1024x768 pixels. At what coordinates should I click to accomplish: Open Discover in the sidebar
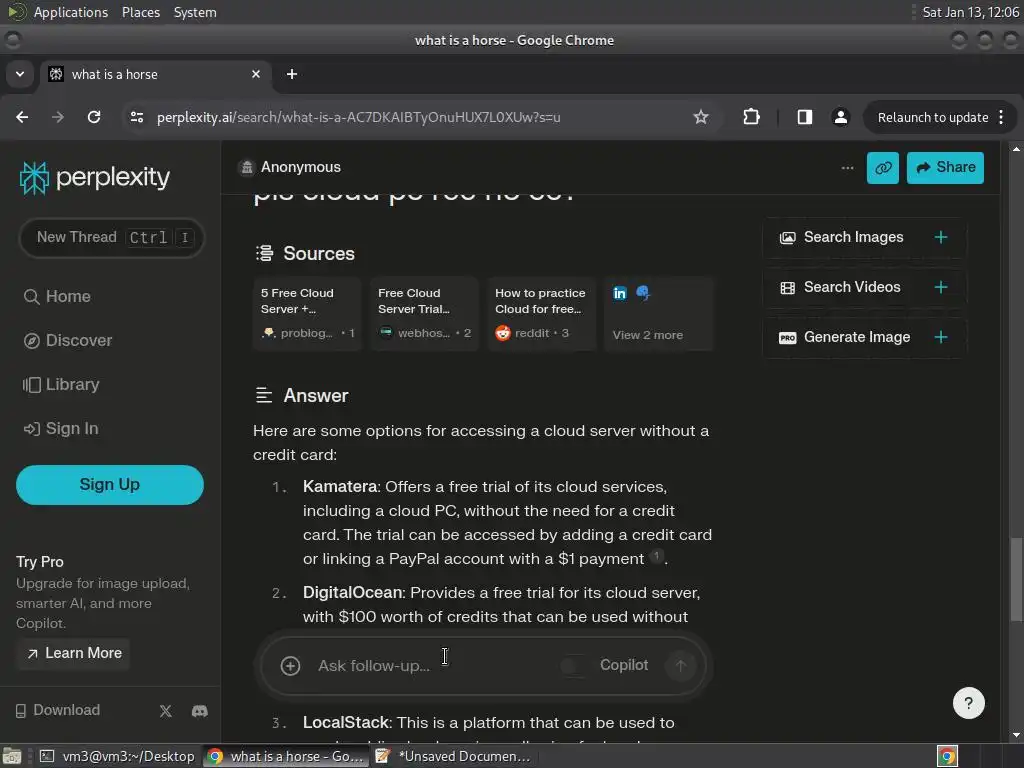(x=68, y=340)
